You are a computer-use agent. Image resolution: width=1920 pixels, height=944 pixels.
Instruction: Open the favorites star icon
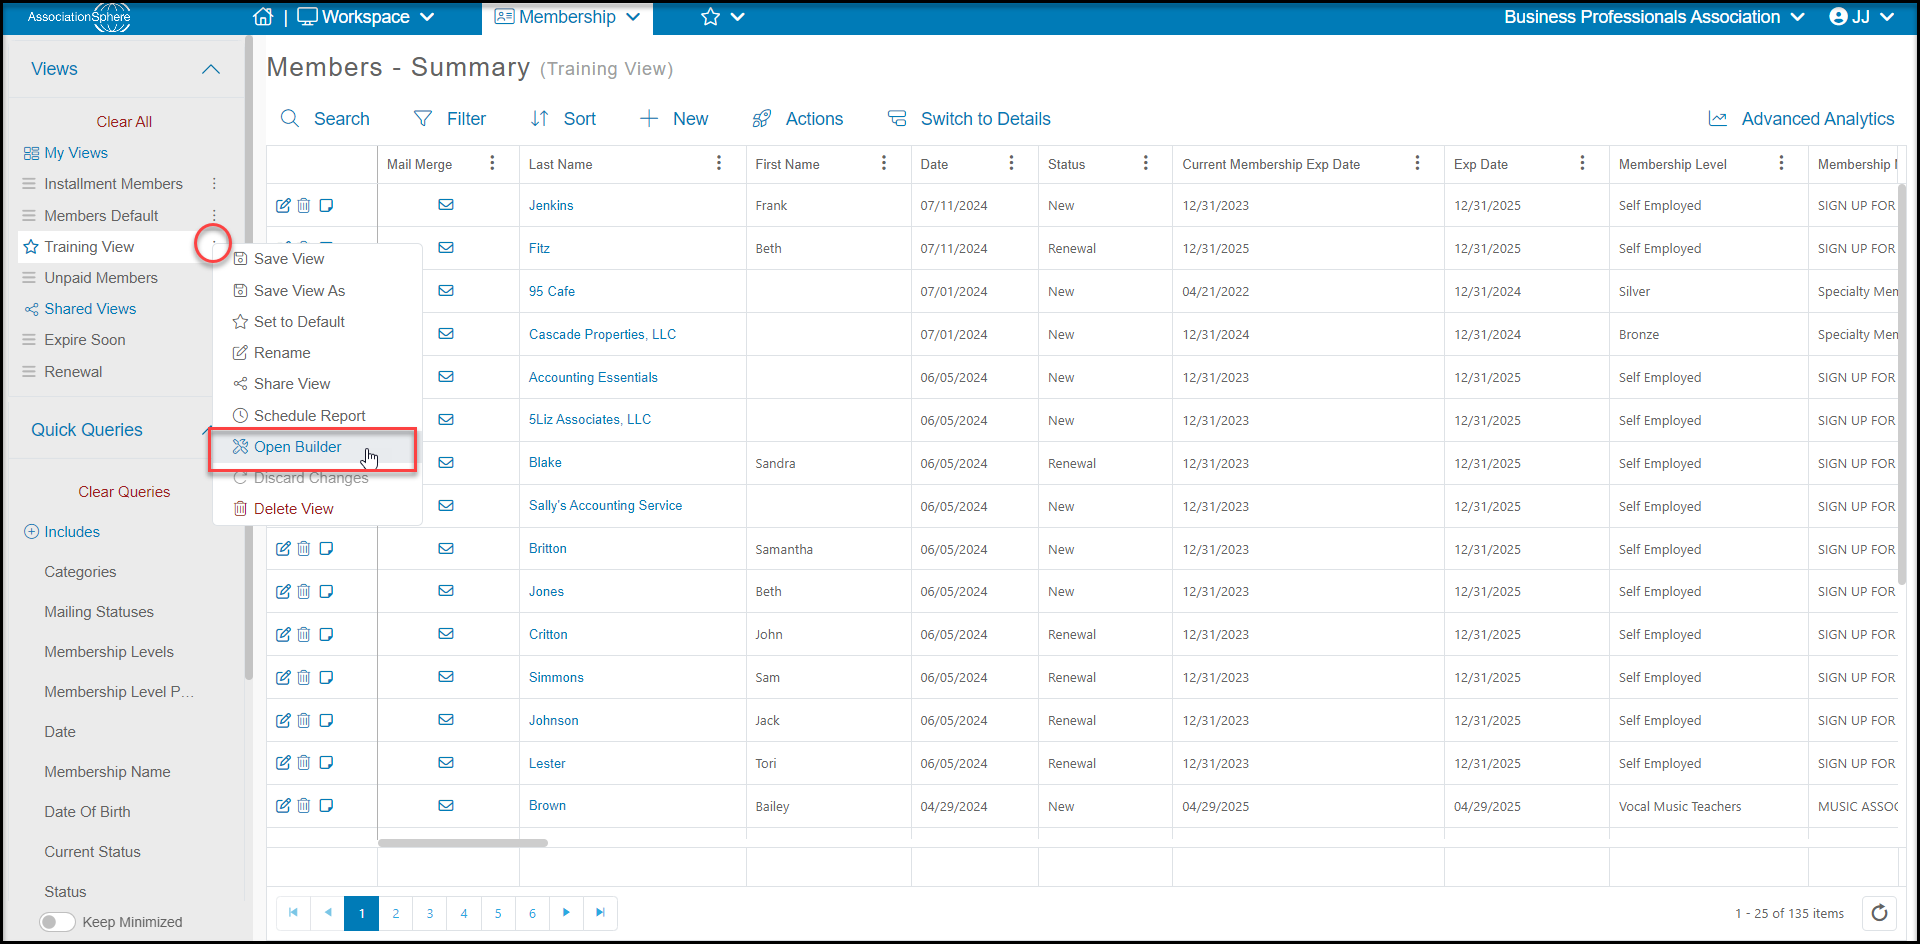coord(710,17)
